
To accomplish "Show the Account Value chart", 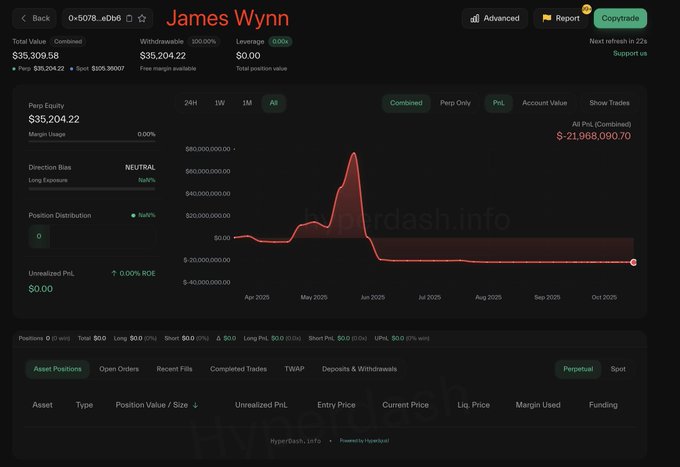I will [x=545, y=103].
